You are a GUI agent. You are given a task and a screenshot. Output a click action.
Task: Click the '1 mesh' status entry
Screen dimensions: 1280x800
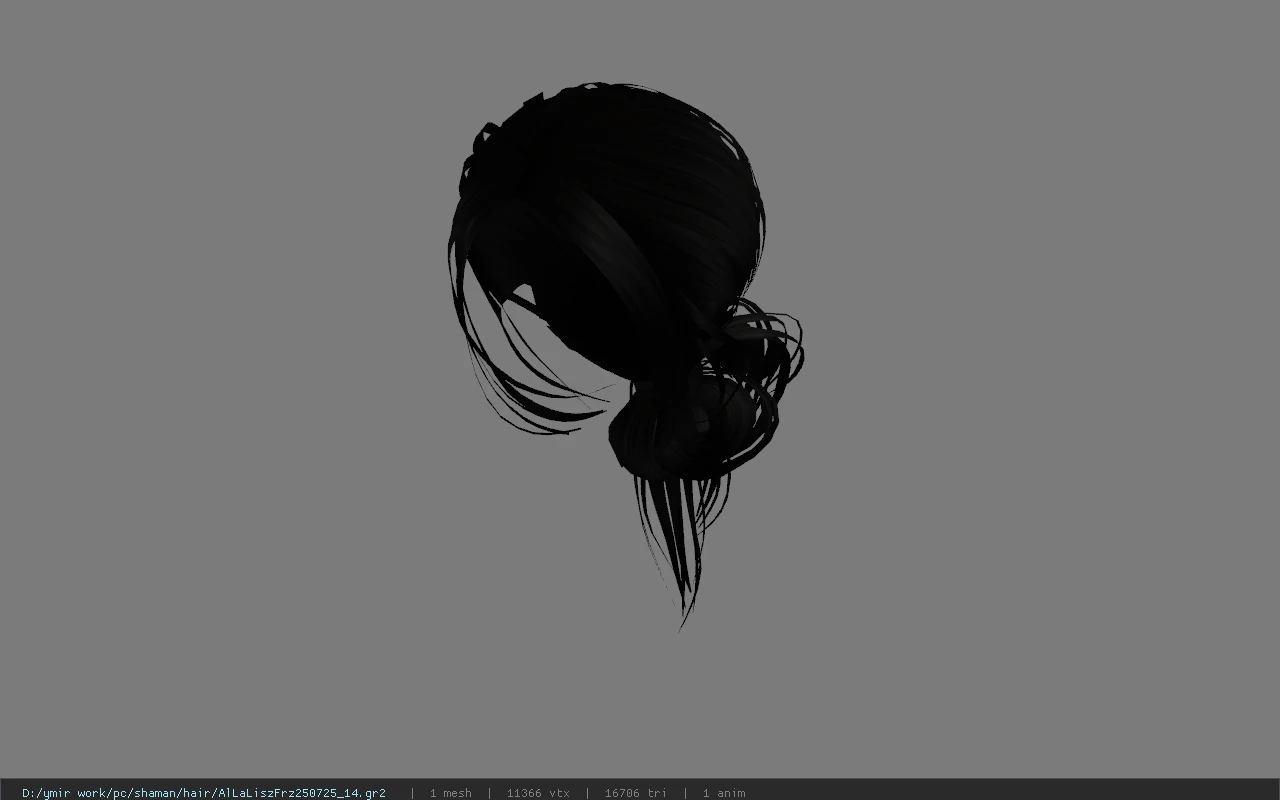(x=450, y=793)
